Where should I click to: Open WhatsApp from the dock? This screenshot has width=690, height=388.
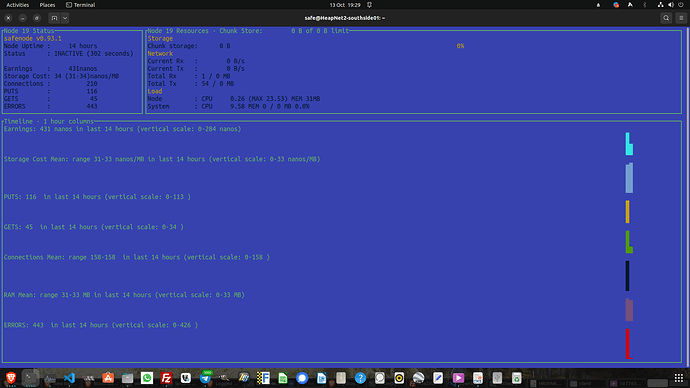point(147,378)
